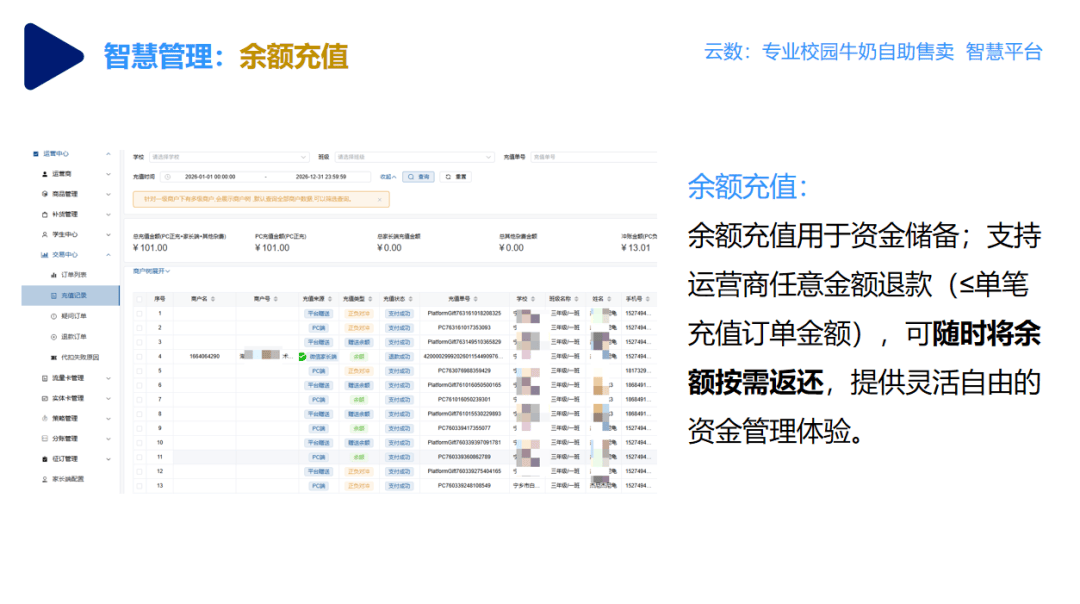The width and height of the screenshot is (1080, 604).
Task: Click the 重置 reset button
Action: 456,177
